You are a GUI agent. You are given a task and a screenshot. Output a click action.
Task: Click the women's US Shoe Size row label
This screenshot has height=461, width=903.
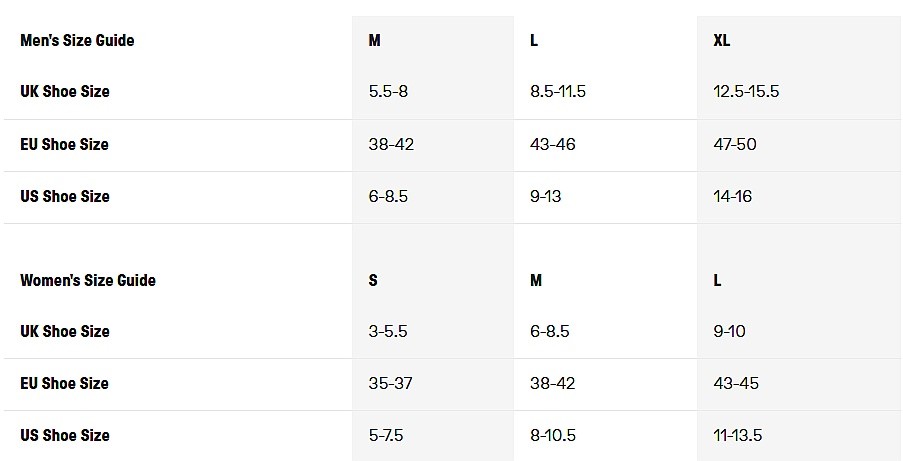[65, 436]
